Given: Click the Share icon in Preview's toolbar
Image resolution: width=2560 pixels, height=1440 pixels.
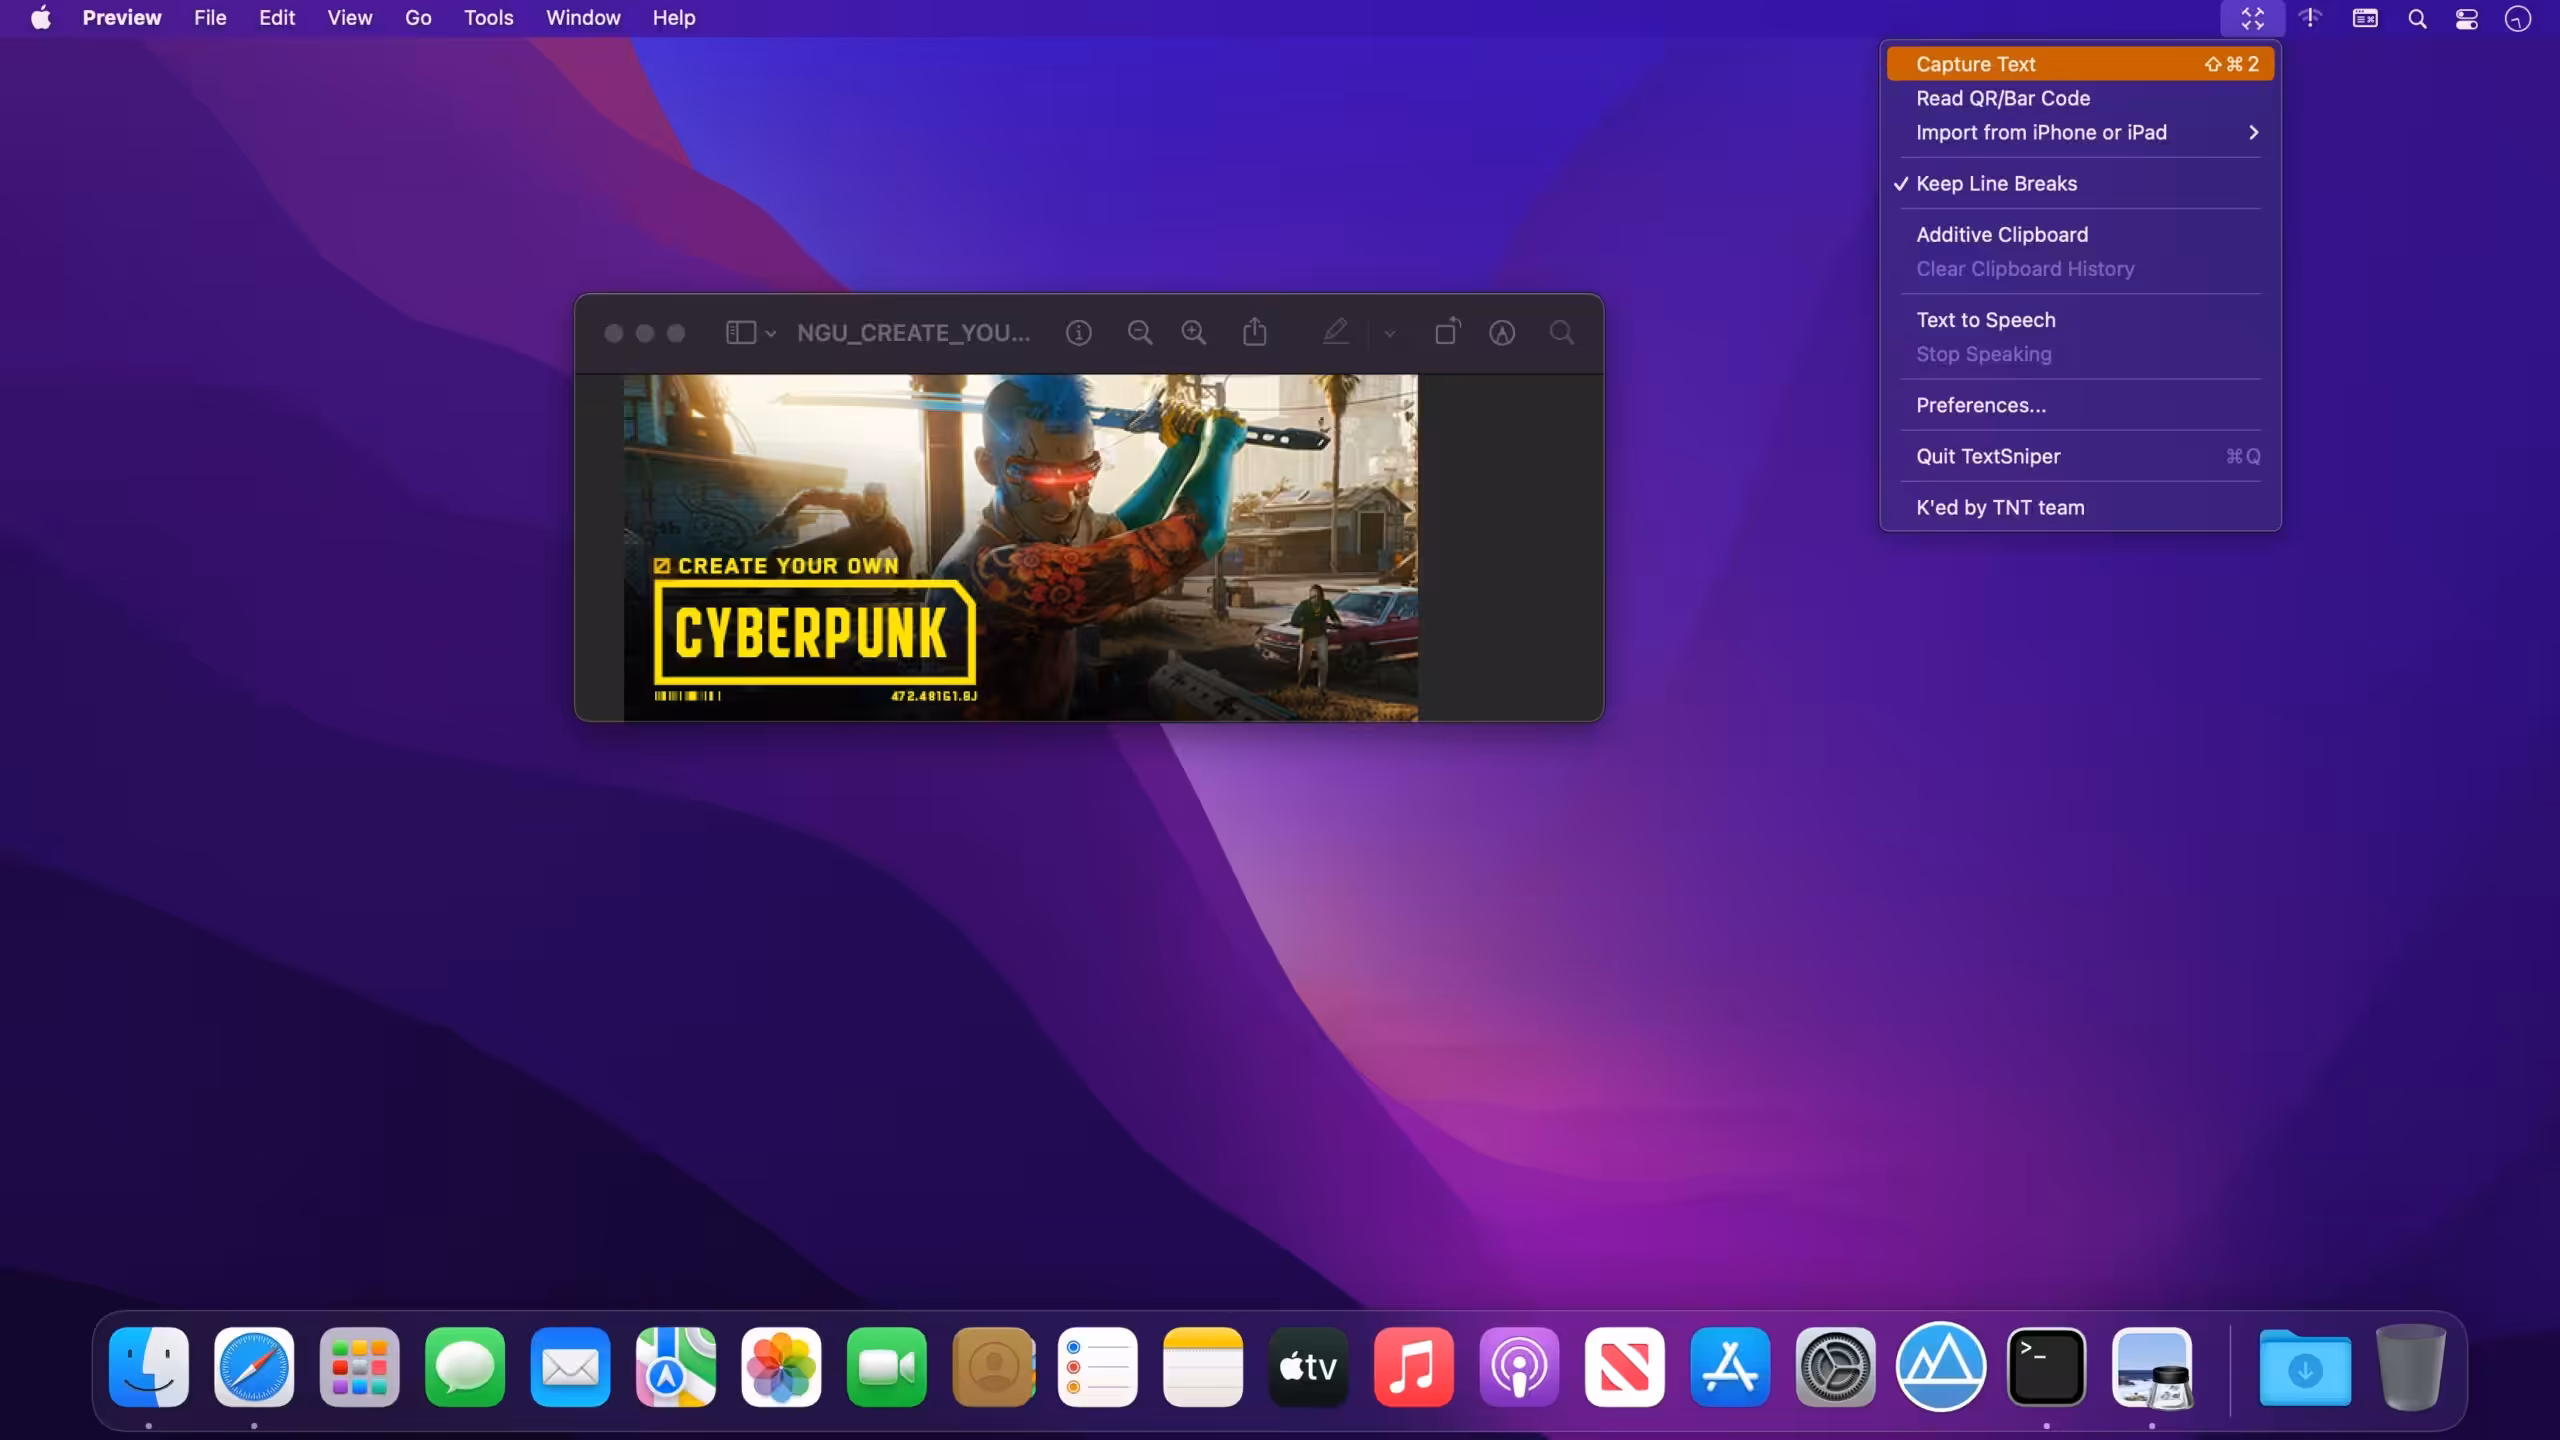Looking at the screenshot, I should (x=1255, y=332).
